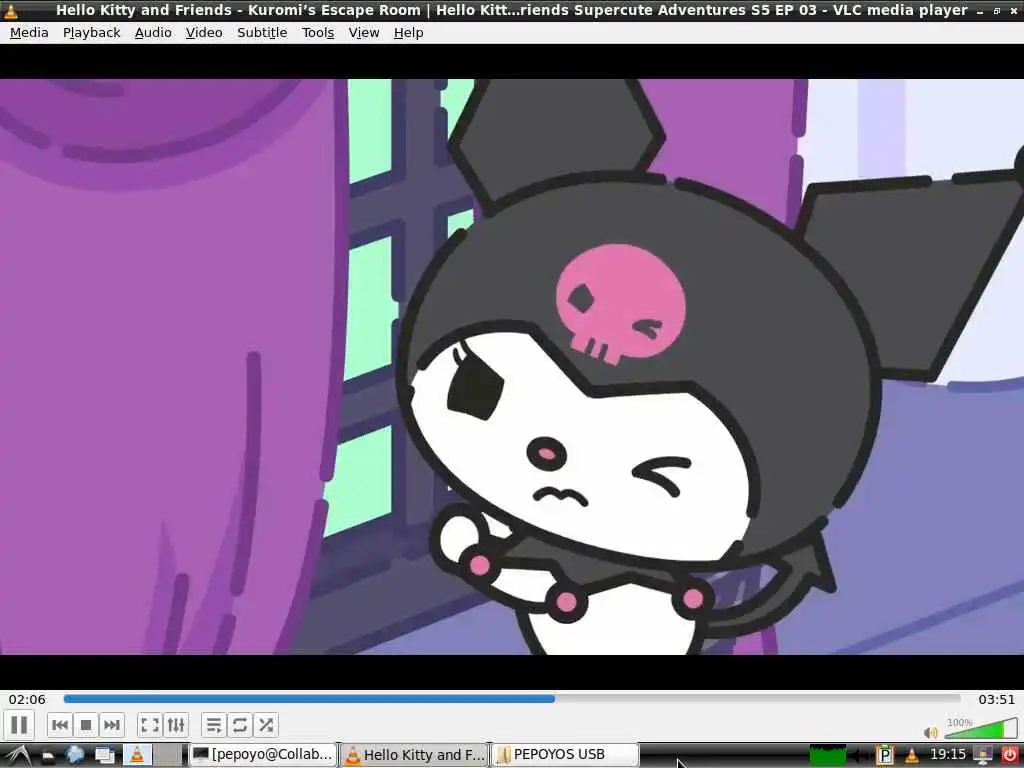The image size is (1024, 768).
Task: Pause the video playback
Action: (x=19, y=725)
